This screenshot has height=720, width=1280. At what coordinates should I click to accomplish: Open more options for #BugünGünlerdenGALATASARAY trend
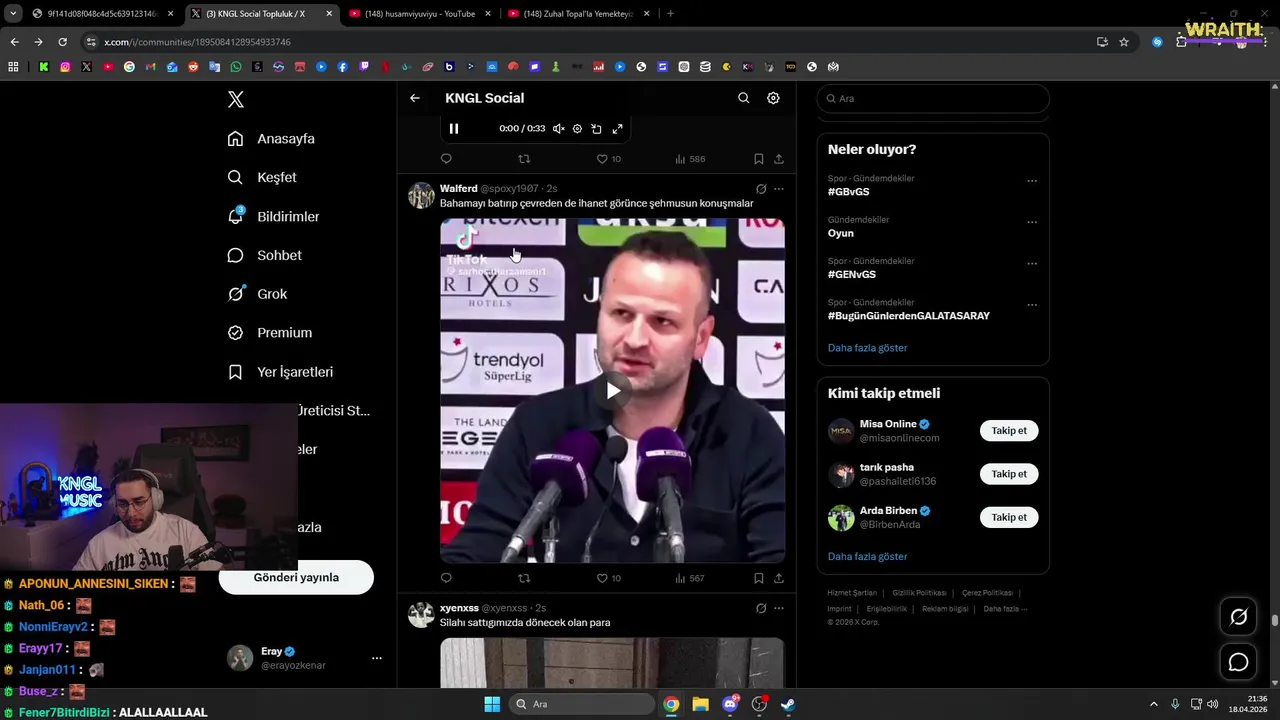point(1032,305)
